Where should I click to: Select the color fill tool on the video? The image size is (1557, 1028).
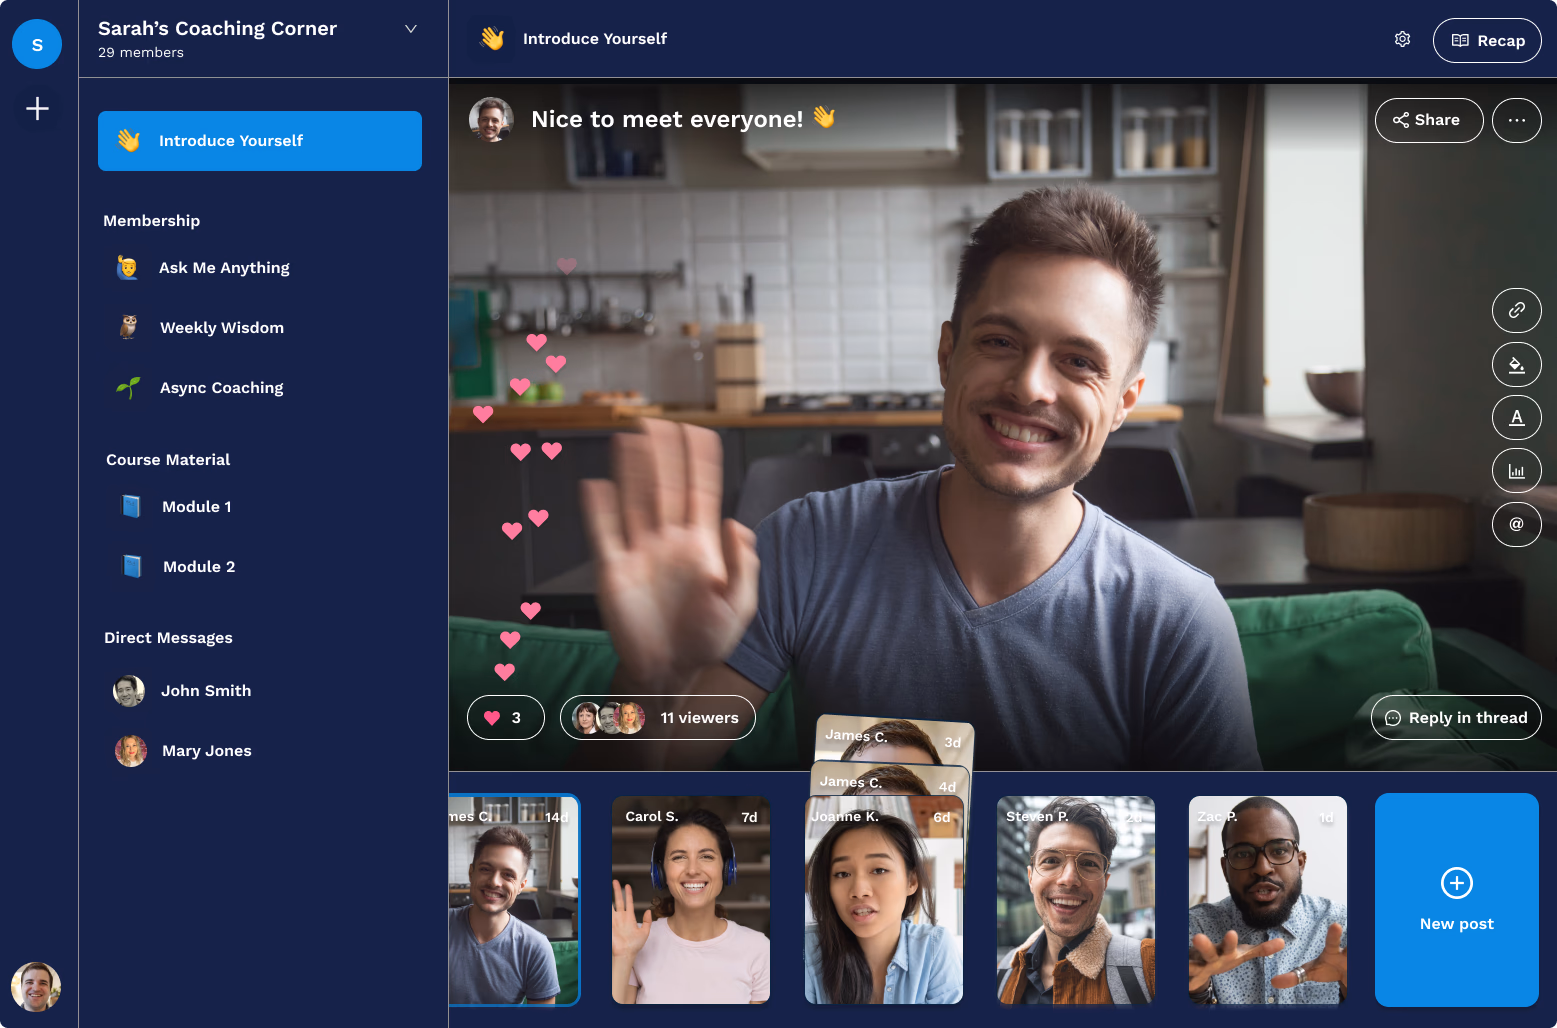tap(1516, 364)
